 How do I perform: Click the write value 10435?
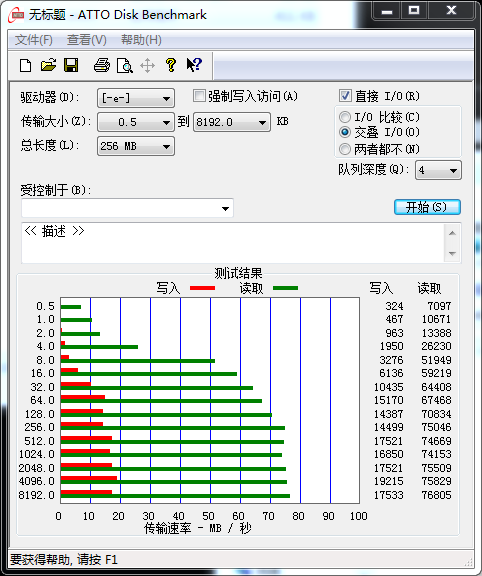pyautogui.click(x=388, y=387)
